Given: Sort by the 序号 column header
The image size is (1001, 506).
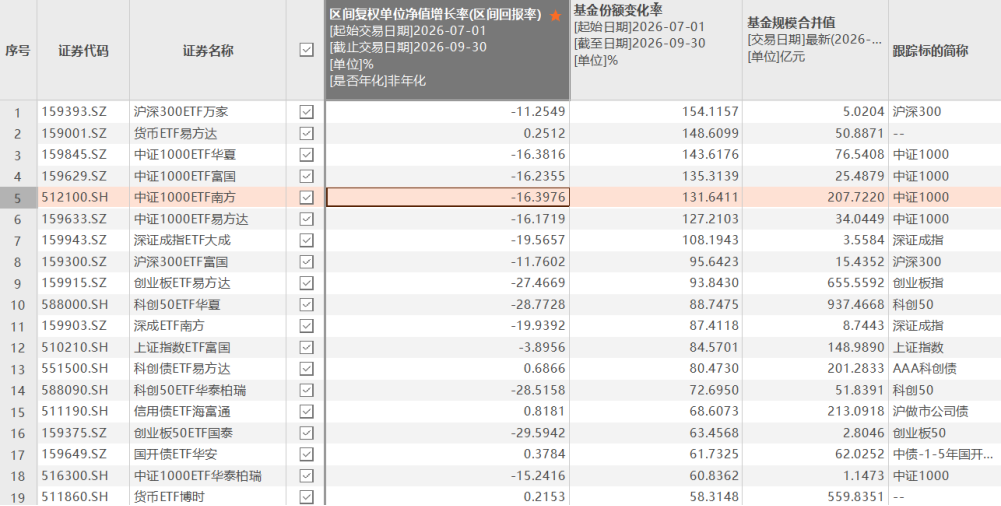Looking at the screenshot, I should (x=18, y=50).
